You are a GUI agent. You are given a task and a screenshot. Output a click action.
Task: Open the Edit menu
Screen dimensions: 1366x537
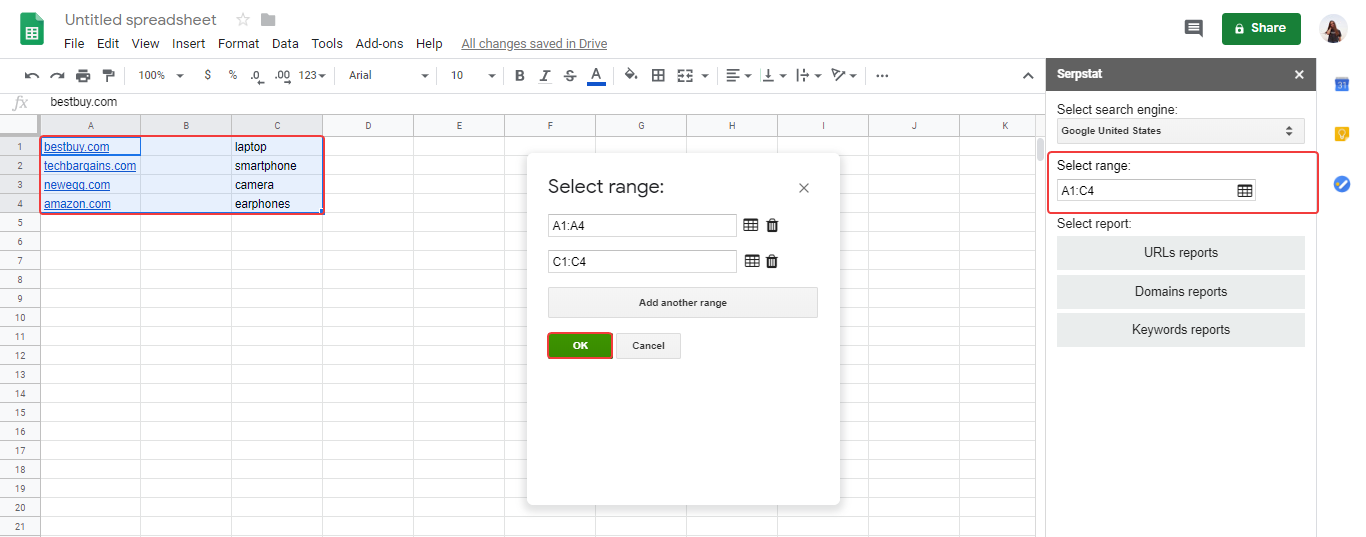(x=108, y=44)
